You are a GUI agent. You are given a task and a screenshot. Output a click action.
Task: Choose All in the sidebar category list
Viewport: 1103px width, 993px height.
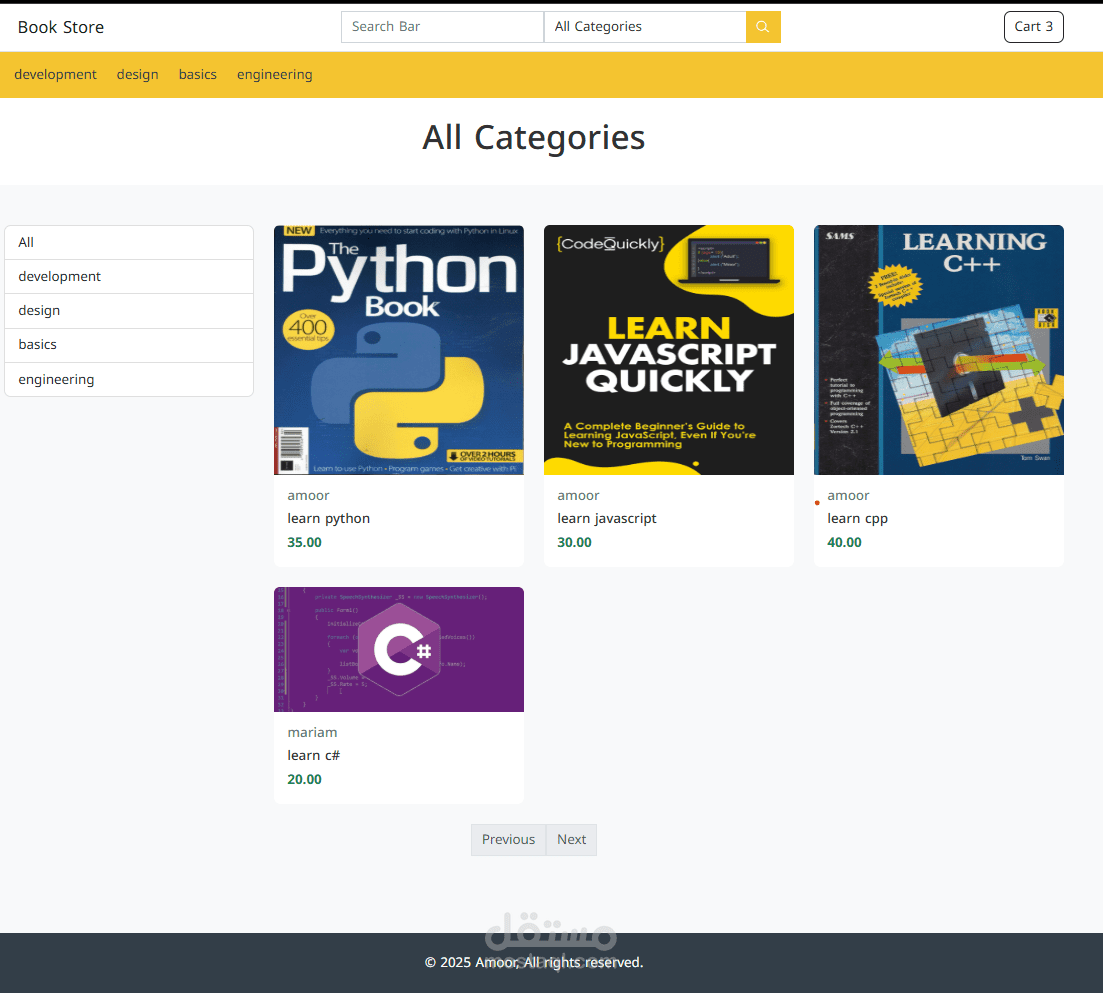(x=129, y=243)
